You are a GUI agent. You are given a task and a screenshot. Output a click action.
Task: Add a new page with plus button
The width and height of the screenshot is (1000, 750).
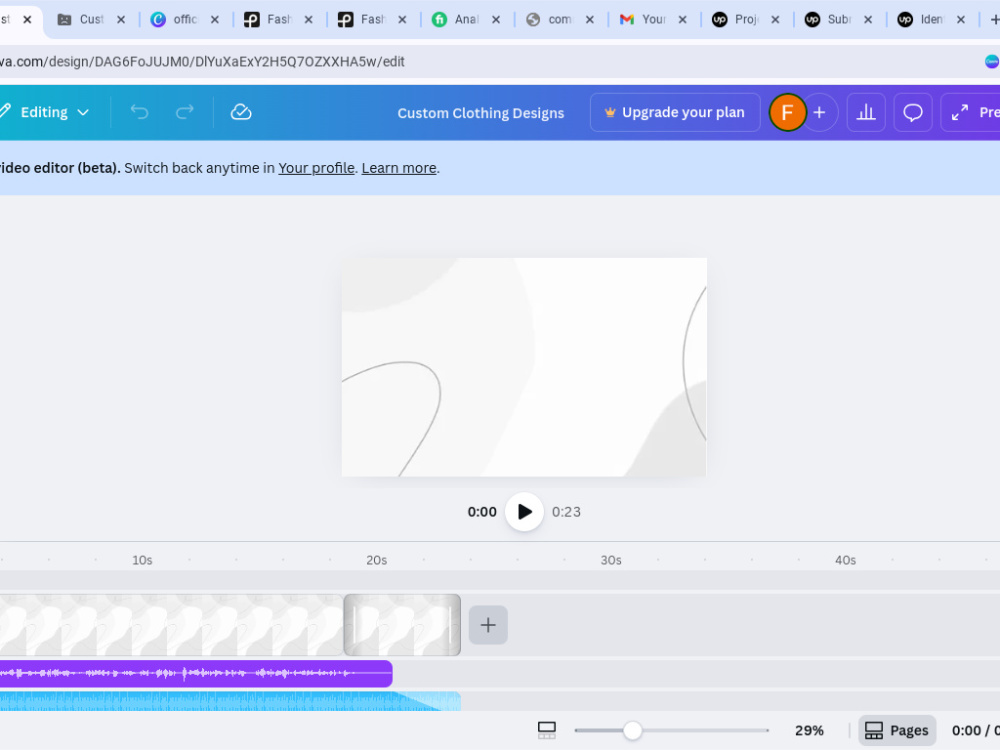[488, 625]
